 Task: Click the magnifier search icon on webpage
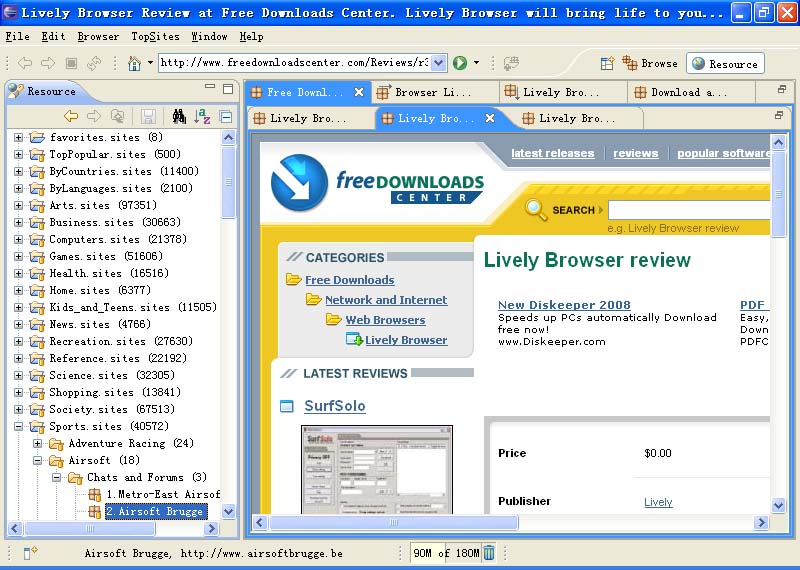tap(535, 209)
